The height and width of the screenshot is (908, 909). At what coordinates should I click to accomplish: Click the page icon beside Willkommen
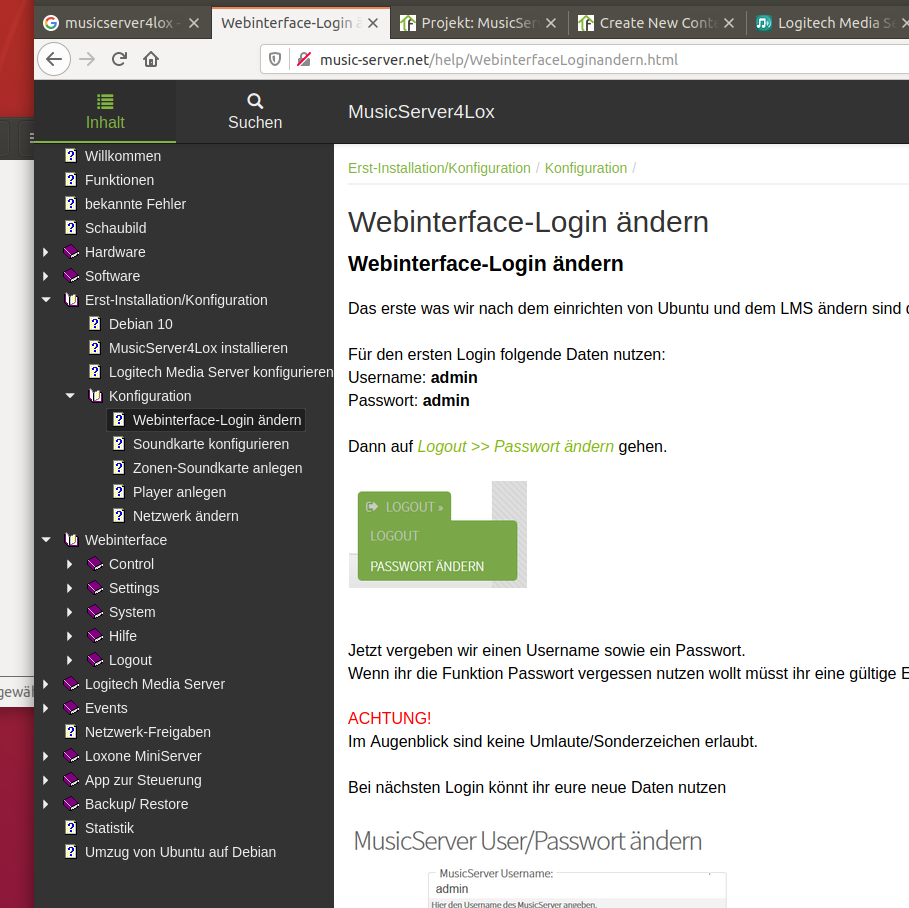pyautogui.click(x=71, y=156)
